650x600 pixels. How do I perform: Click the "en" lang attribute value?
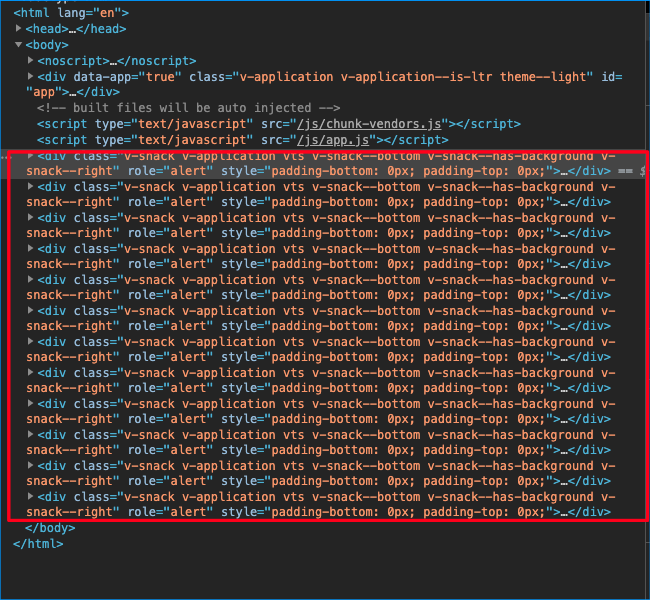pyautogui.click(x=107, y=13)
